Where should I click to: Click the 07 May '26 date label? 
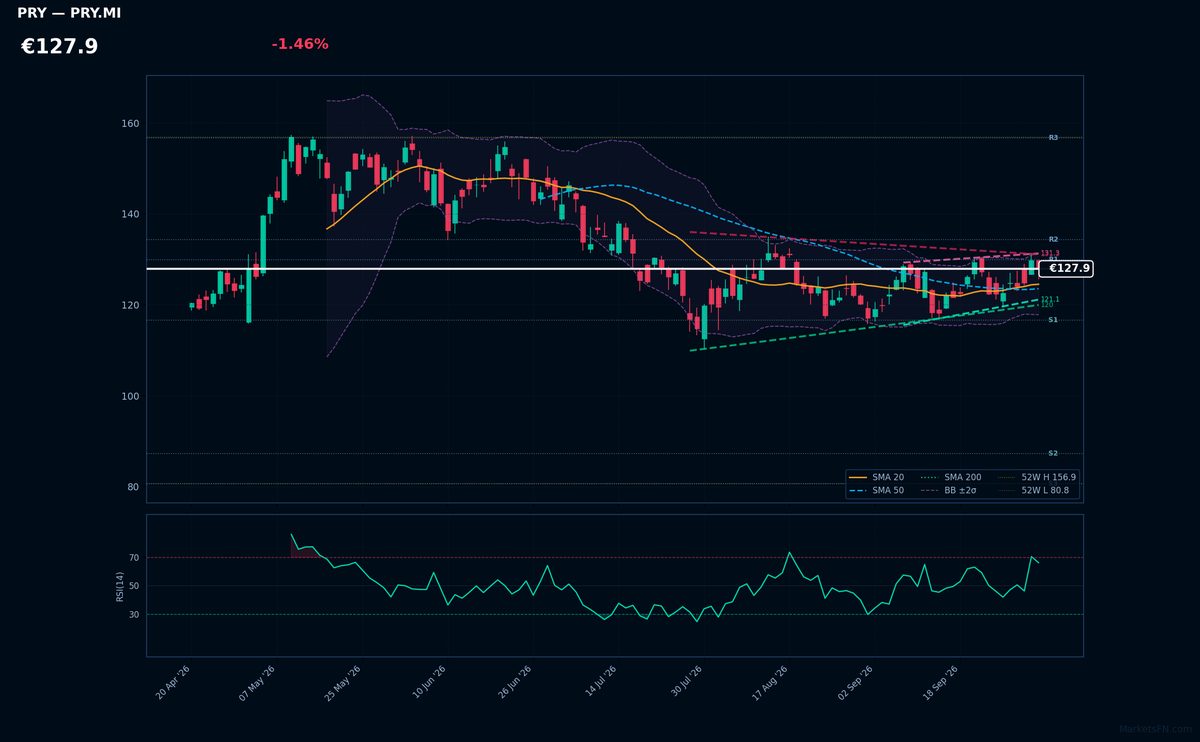coord(257,682)
